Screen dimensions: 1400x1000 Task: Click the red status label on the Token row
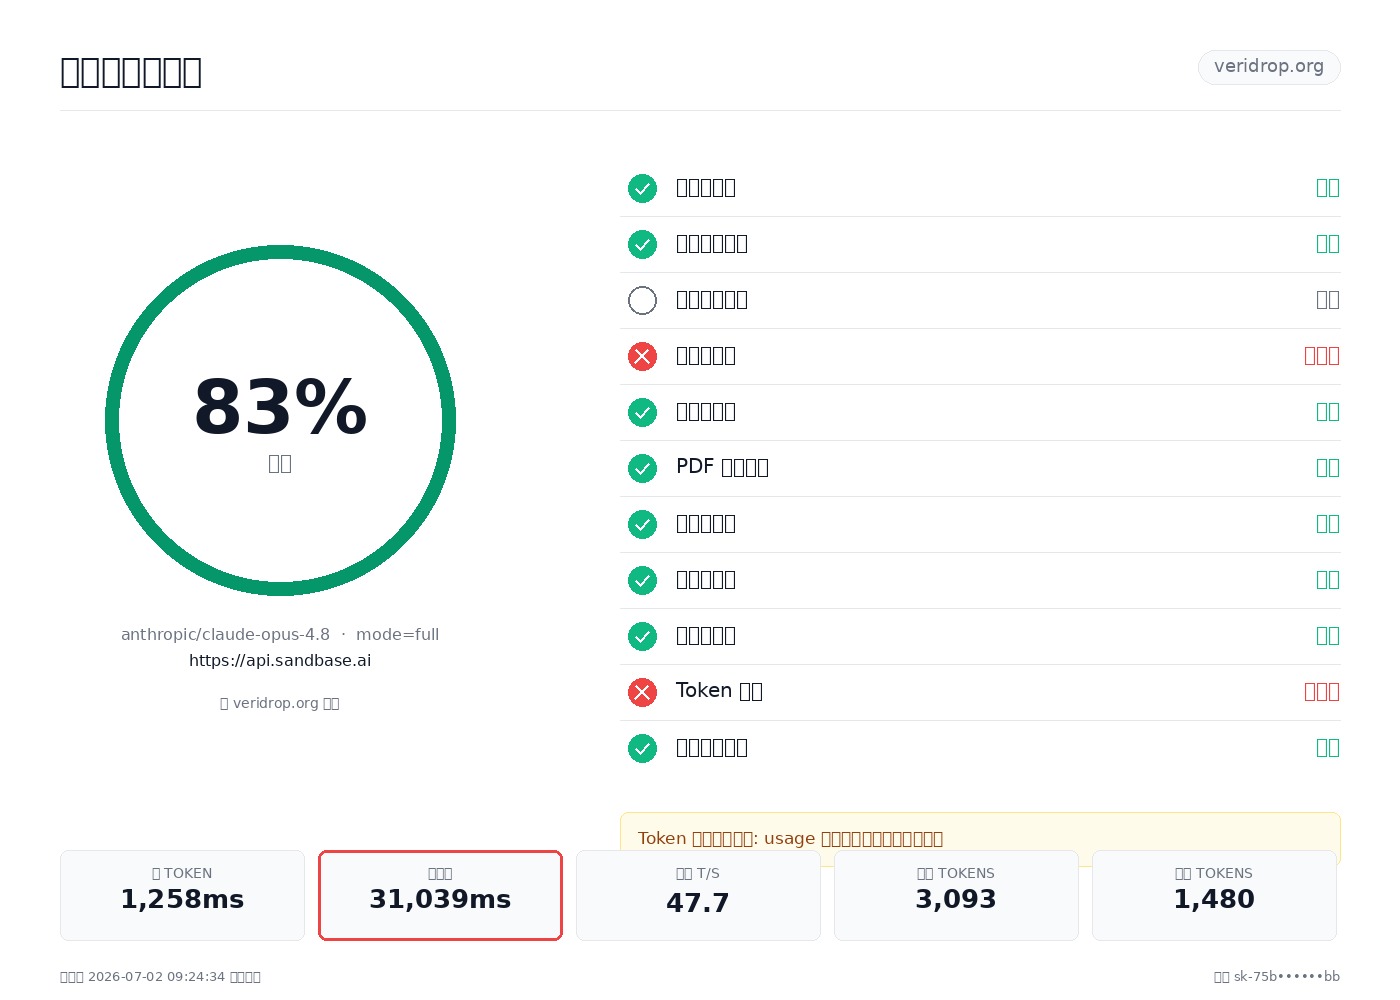(x=1322, y=692)
